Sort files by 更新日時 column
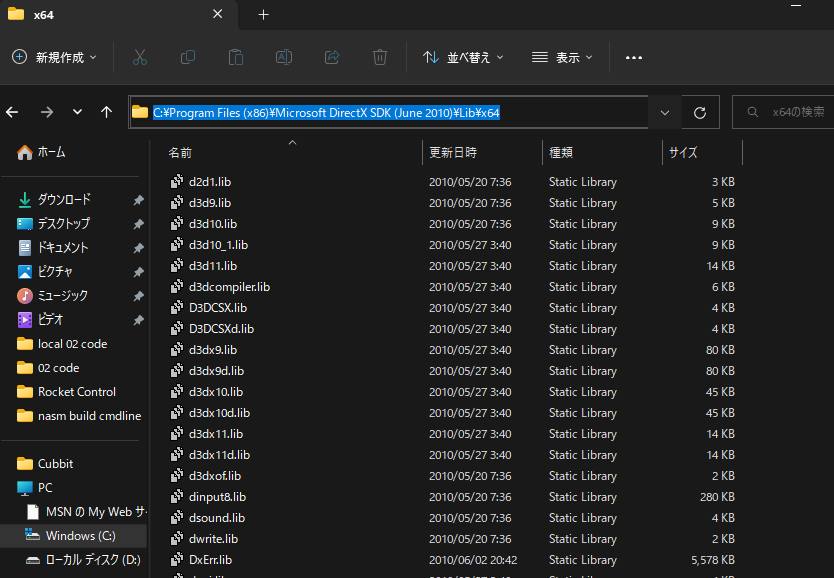 coord(453,153)
